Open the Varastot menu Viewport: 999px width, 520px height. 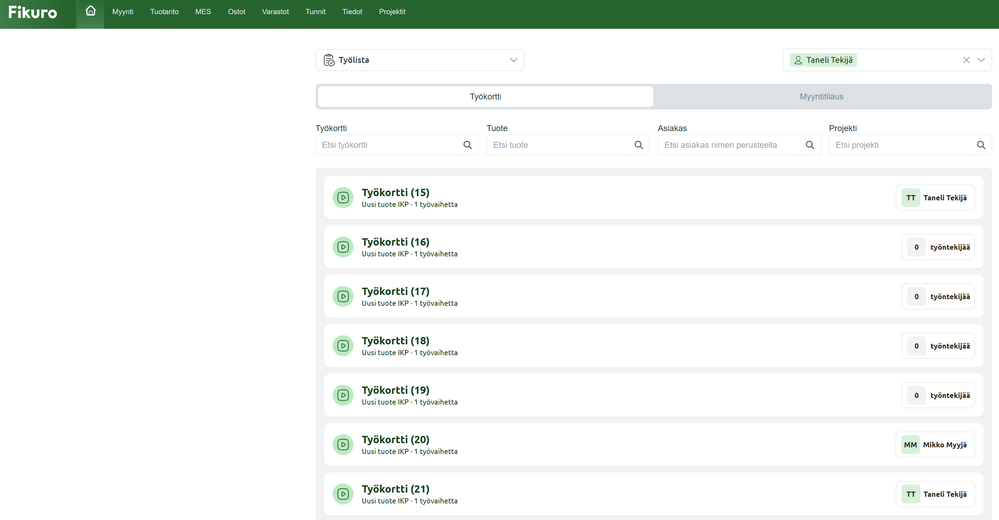click(275, 12)
